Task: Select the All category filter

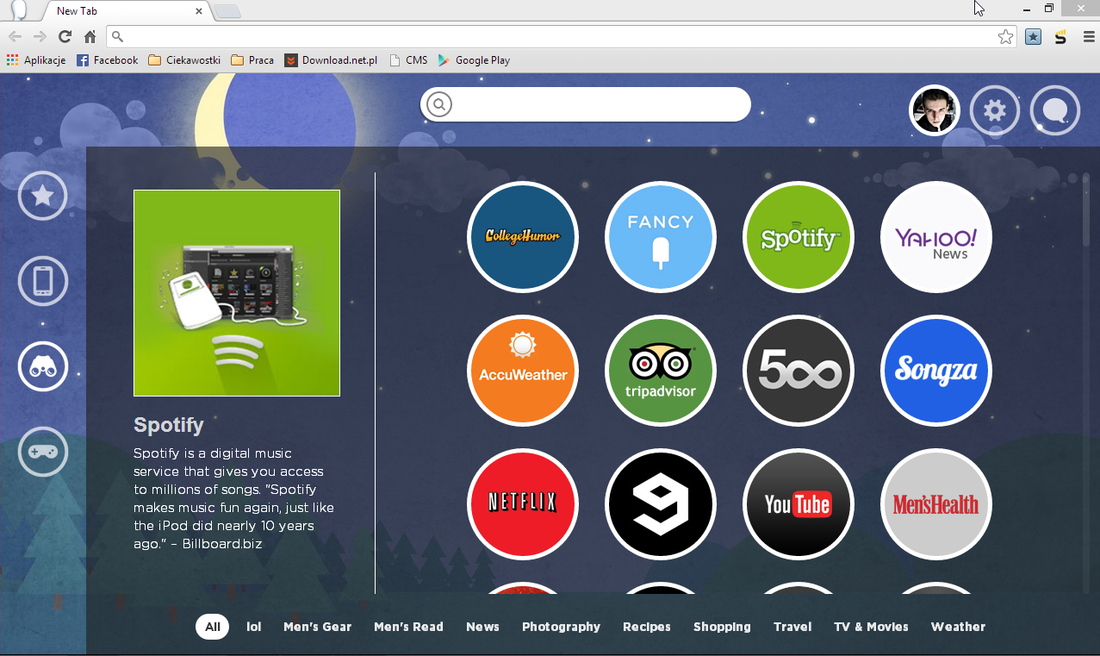Action: coord(213,627)
